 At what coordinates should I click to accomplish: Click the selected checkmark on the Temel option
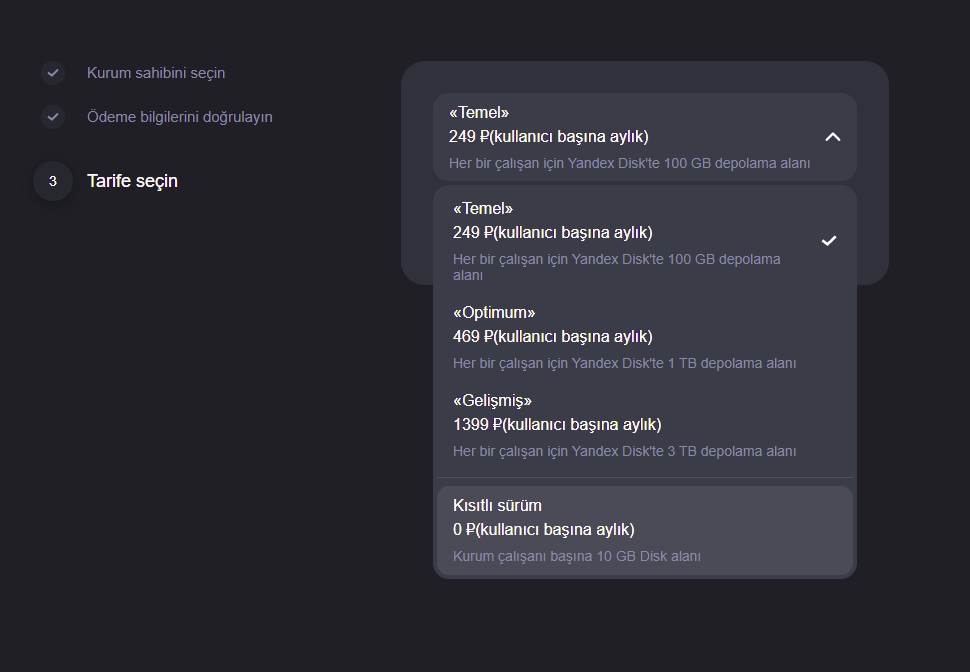click(829, 241)
